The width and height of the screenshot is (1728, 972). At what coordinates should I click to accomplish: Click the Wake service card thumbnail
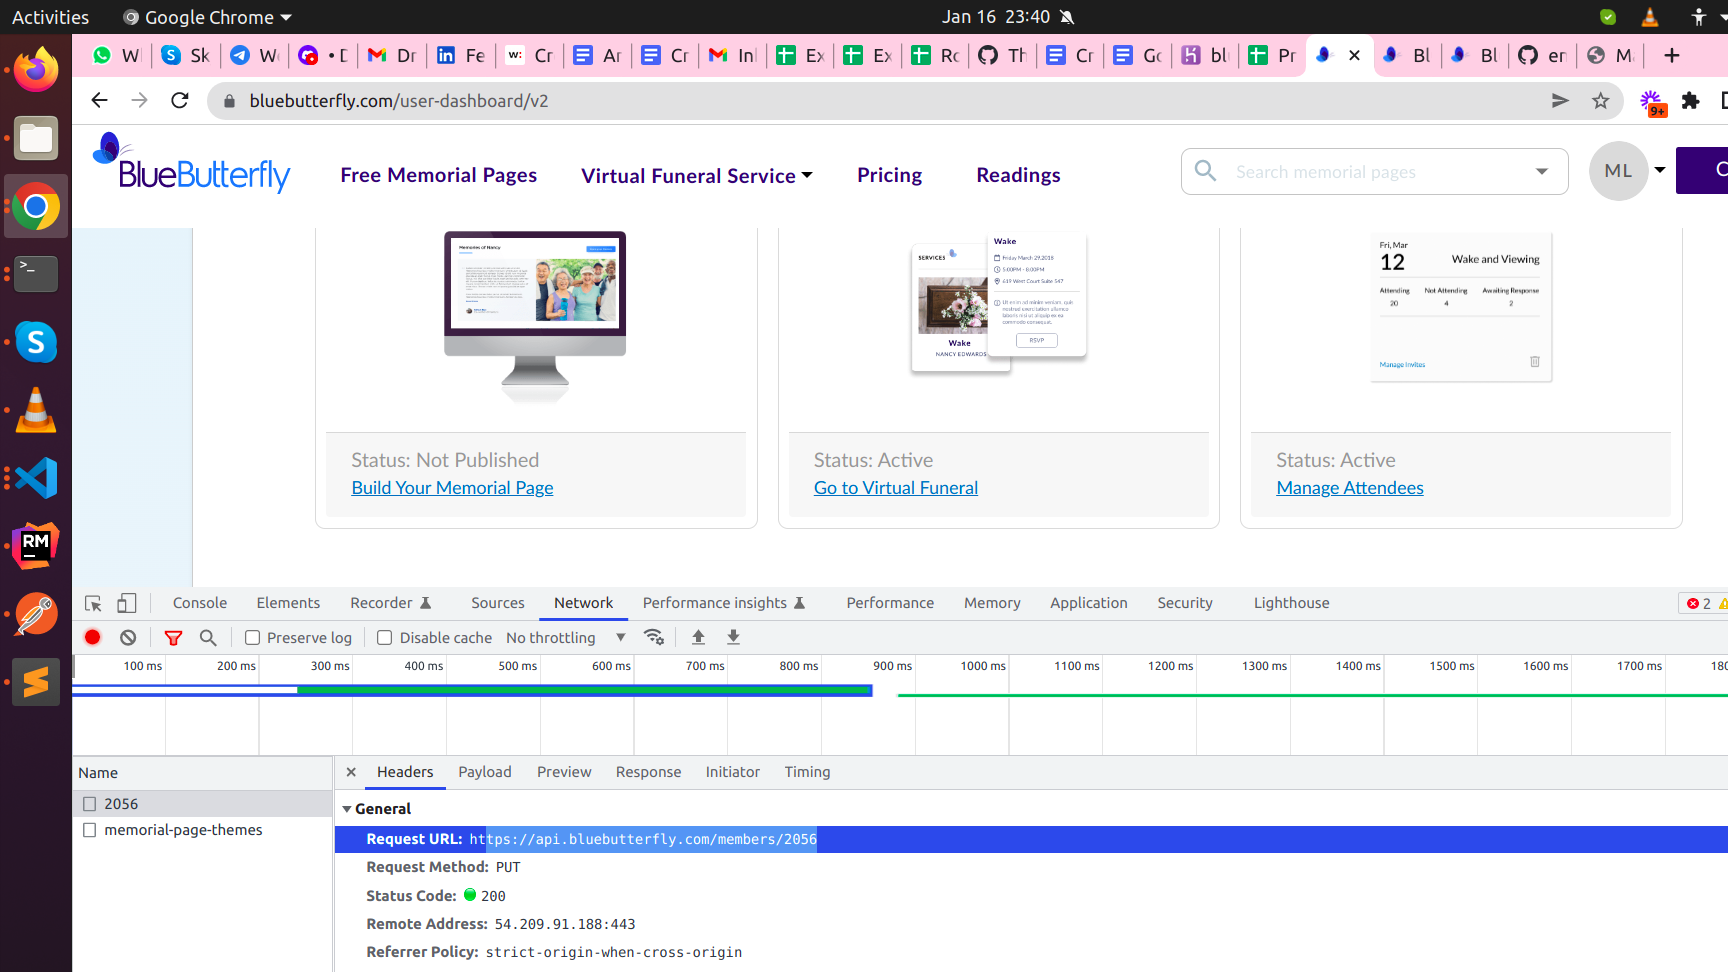click(998, 302)
